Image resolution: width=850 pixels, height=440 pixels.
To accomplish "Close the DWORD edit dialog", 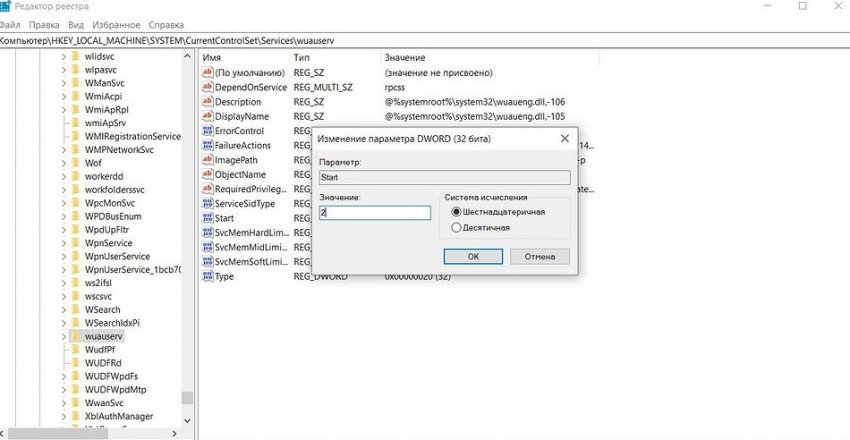I will pyautogui.click(x=565, y=137).
